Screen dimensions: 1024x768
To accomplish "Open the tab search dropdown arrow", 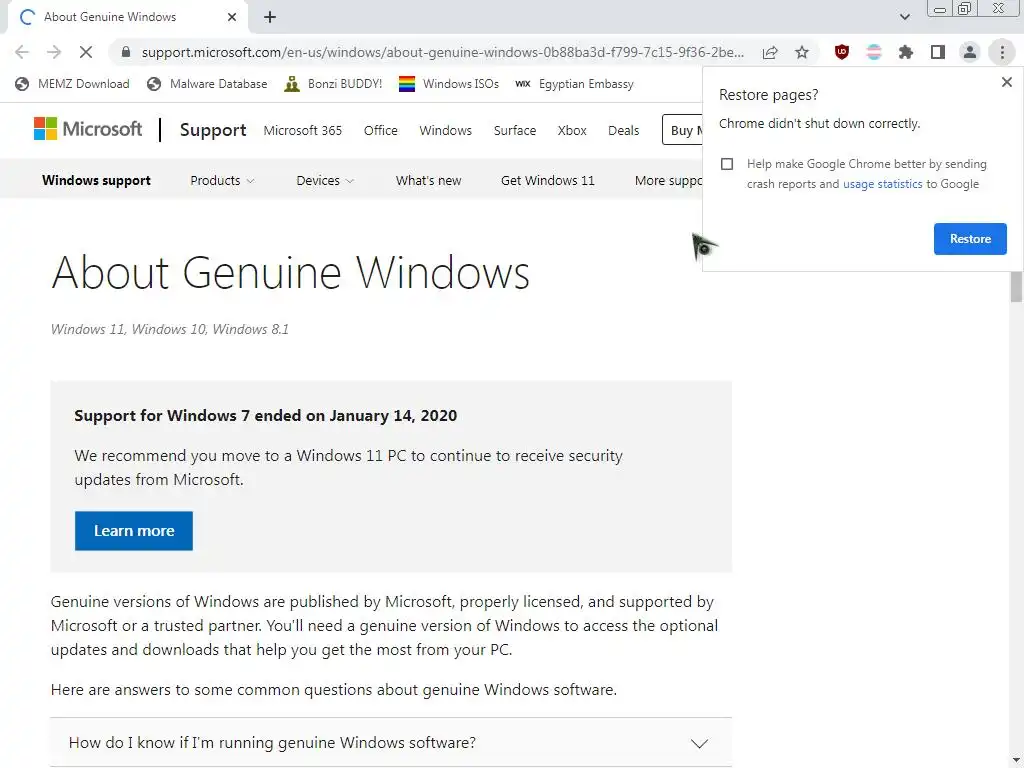I will coord(904,17).
